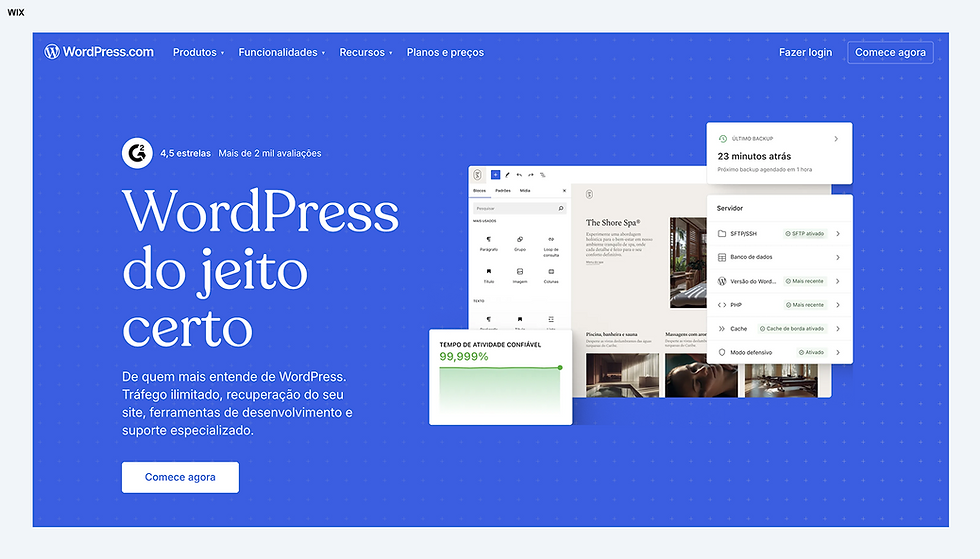Click Comece agora button in header
This screenshot has height=559, width=980.
890,53
